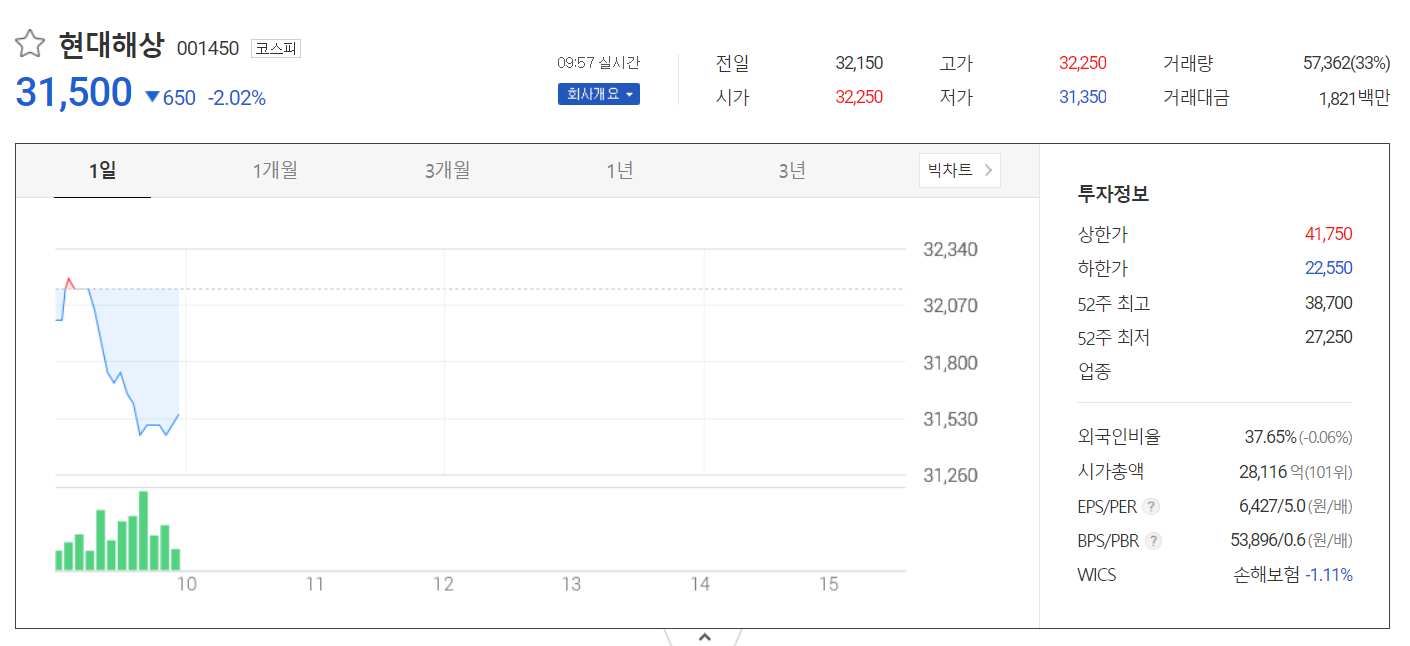Collapse the chart panel with up chevron
Viewport: 1410px width, 646px height.
(x=704, y=637)
